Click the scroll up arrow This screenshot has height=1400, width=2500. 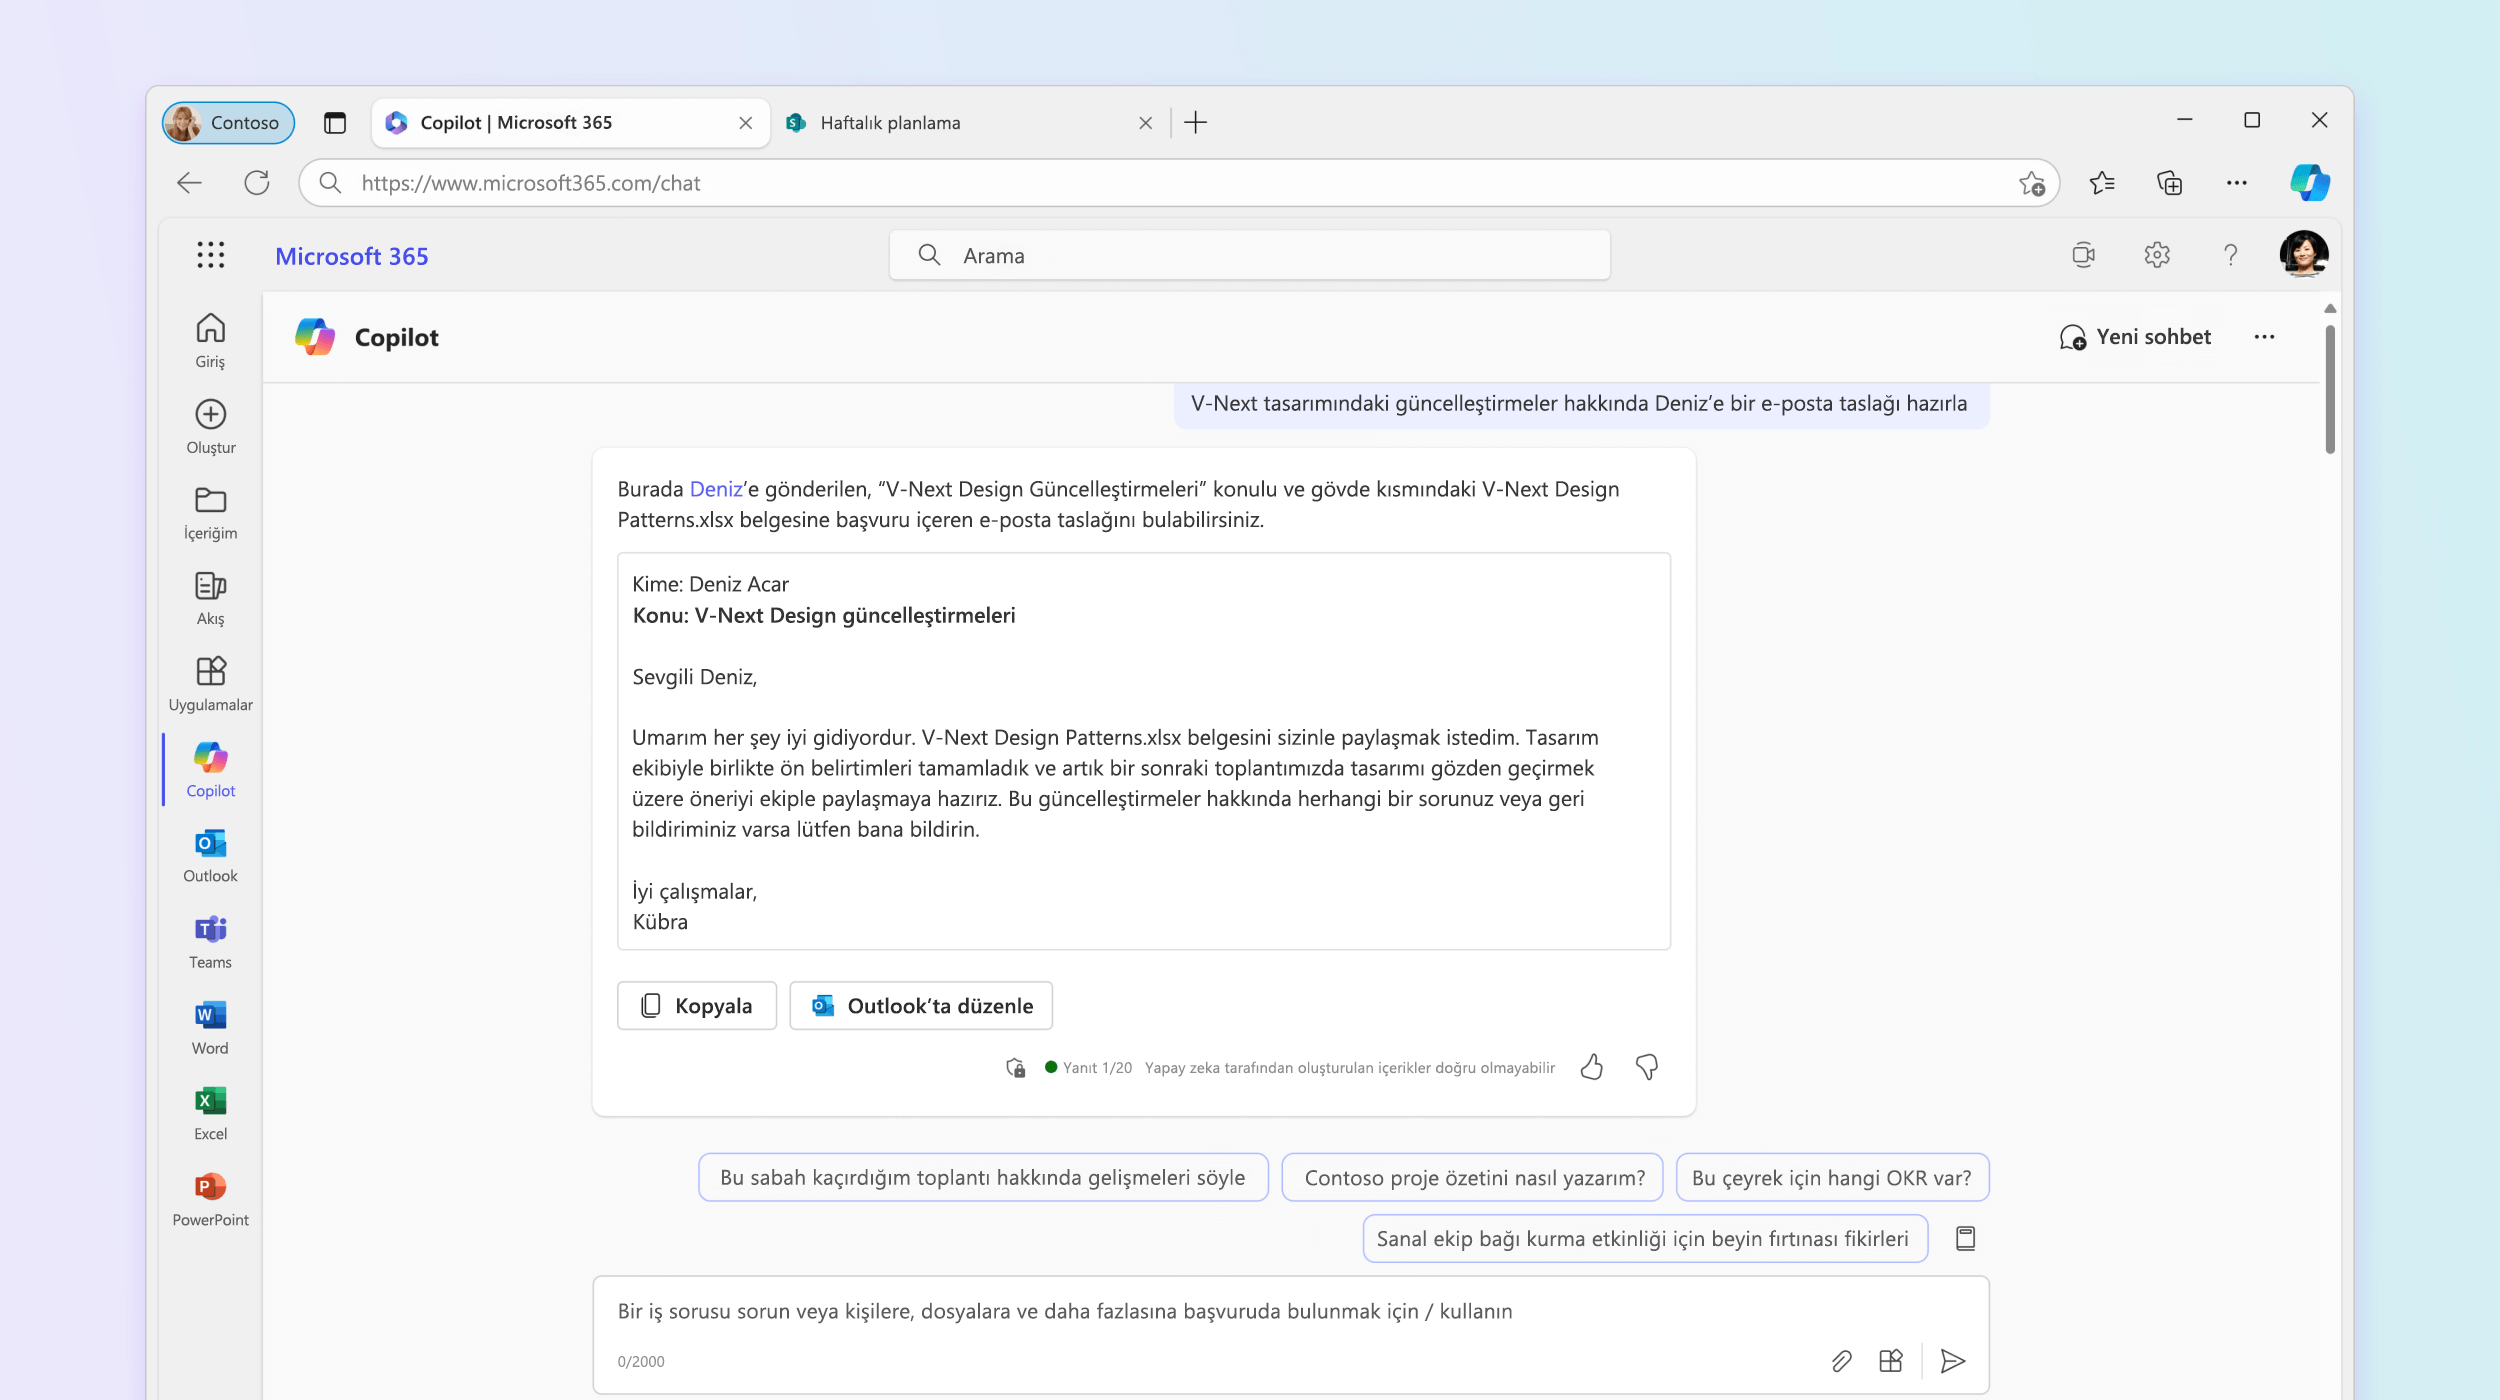pyautogui.click(x=2330, y=308)
